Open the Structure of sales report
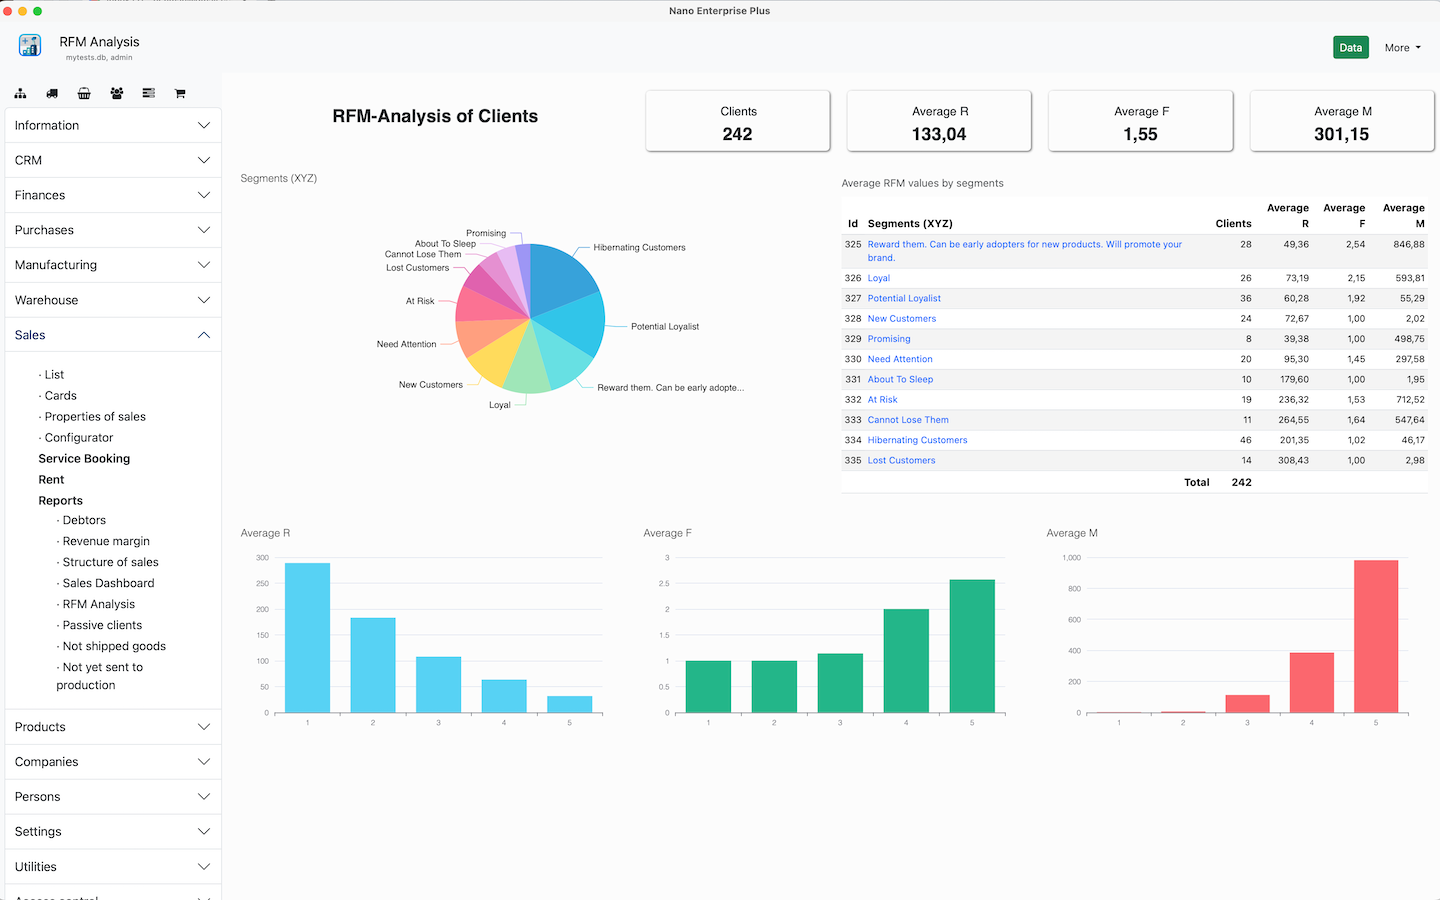Screen dimensions: 1440x900 110,562
